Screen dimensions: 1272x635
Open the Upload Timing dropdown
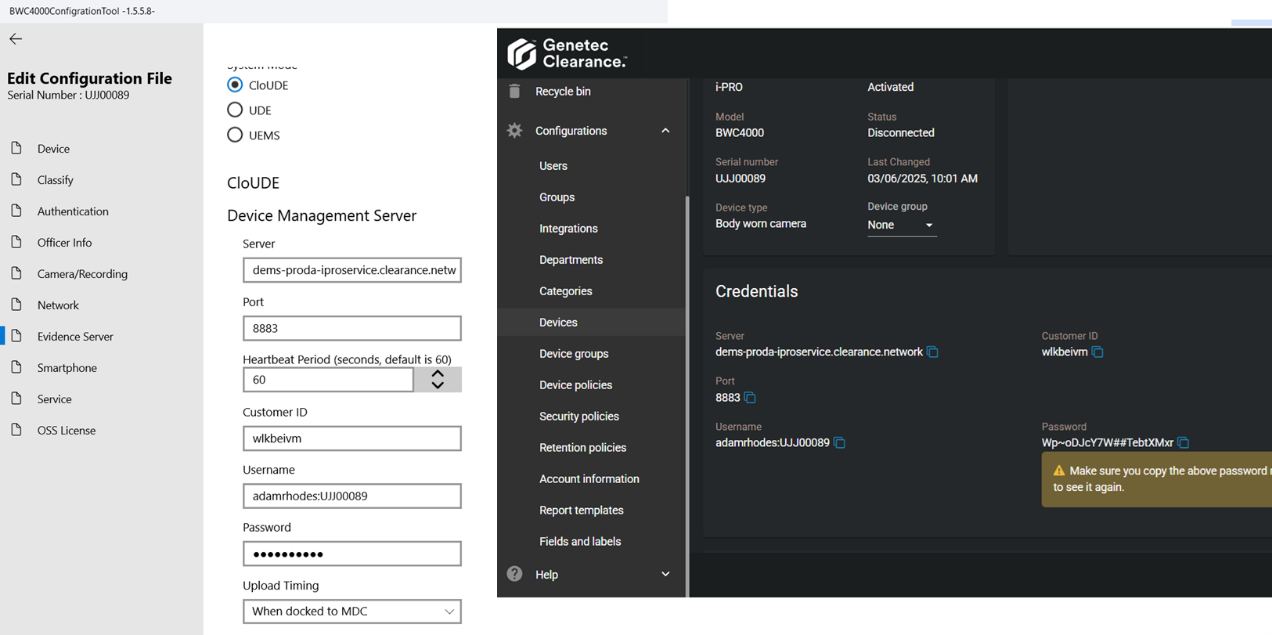click(x=352, y=611)
